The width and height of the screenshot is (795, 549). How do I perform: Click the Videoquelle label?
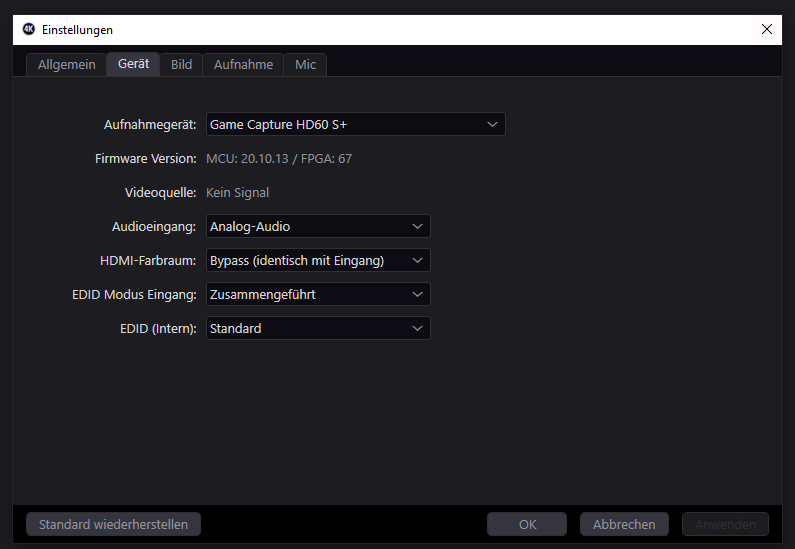(160, 192)
